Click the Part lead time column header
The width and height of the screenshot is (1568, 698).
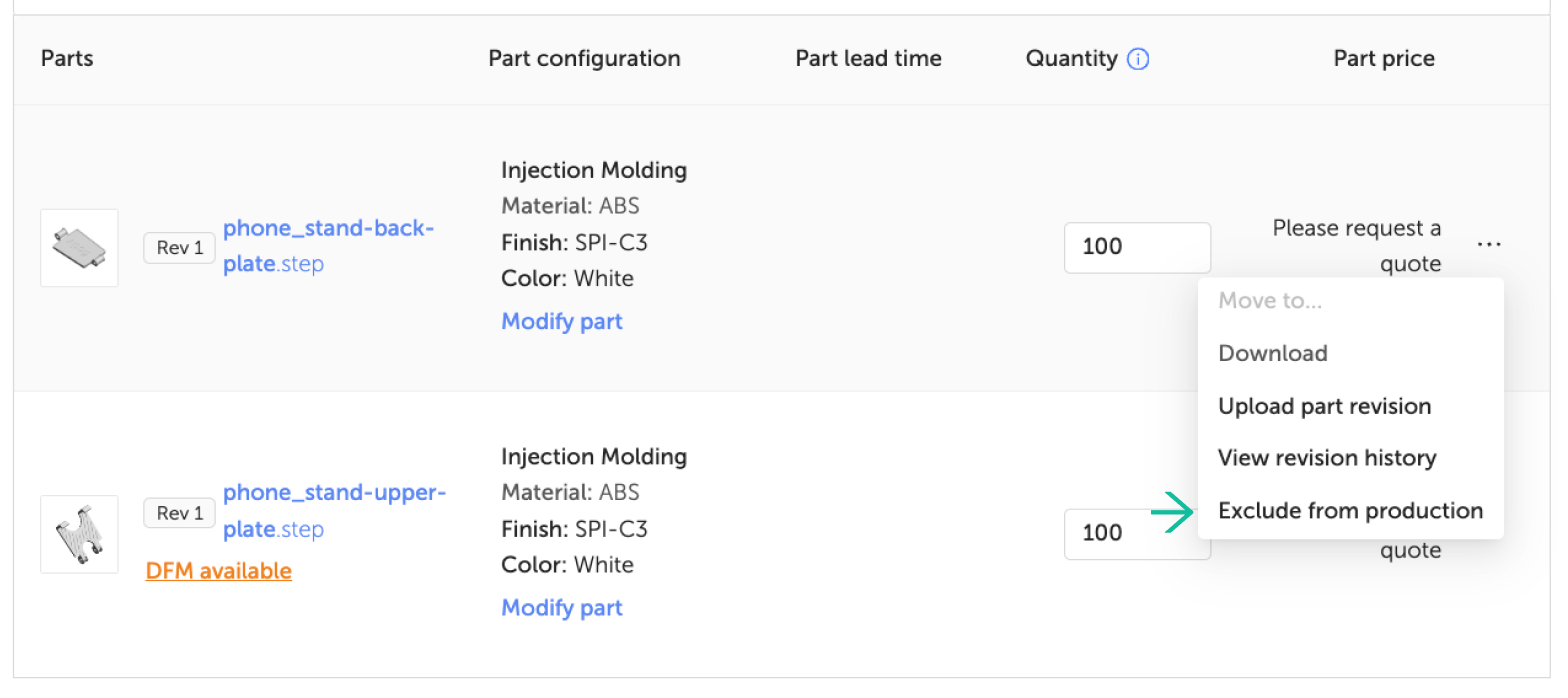868,59
